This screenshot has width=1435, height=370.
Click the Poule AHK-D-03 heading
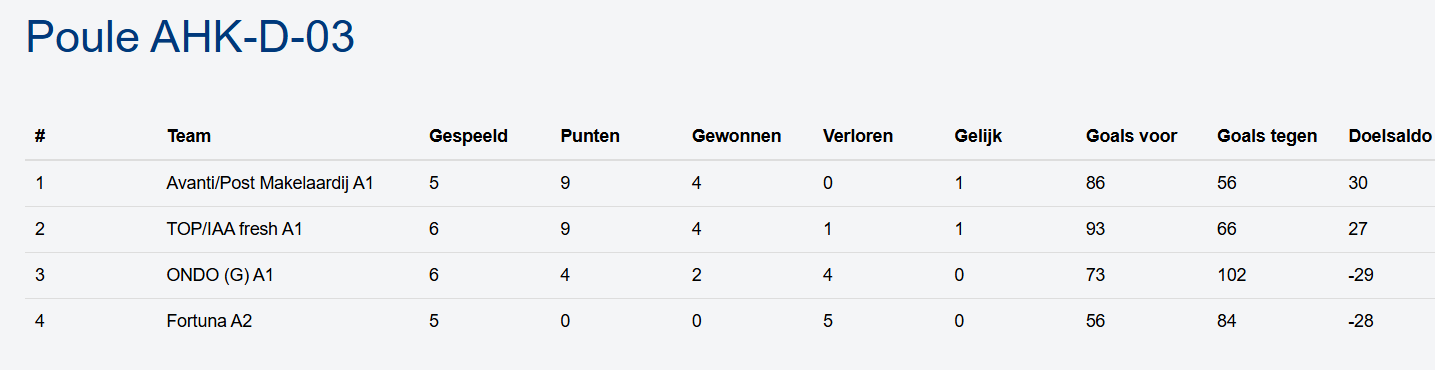(190, 37)
